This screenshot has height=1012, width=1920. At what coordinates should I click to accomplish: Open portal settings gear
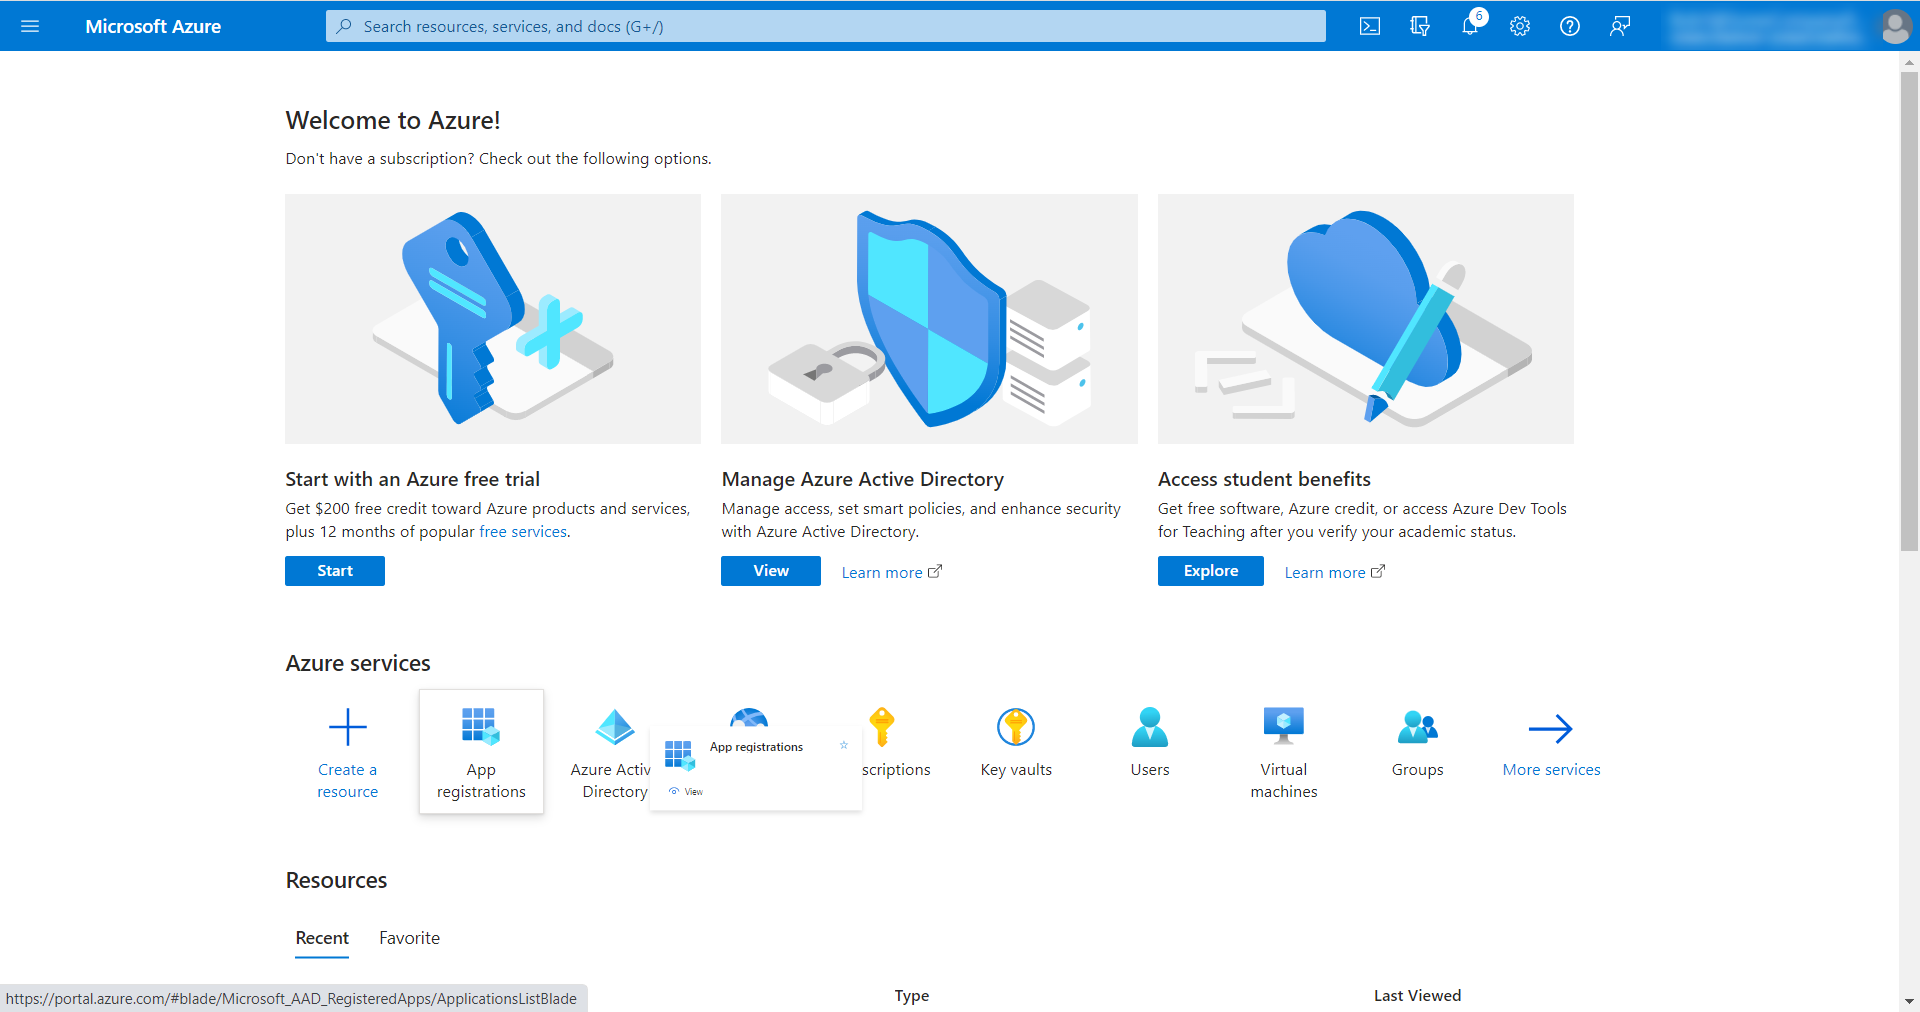pyautogui.click(x=1520, y=26)
